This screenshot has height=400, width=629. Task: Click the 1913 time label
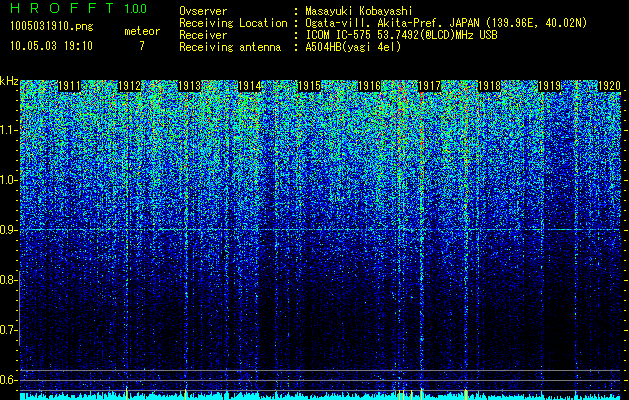pyautogui.click(x=189, y=86)
